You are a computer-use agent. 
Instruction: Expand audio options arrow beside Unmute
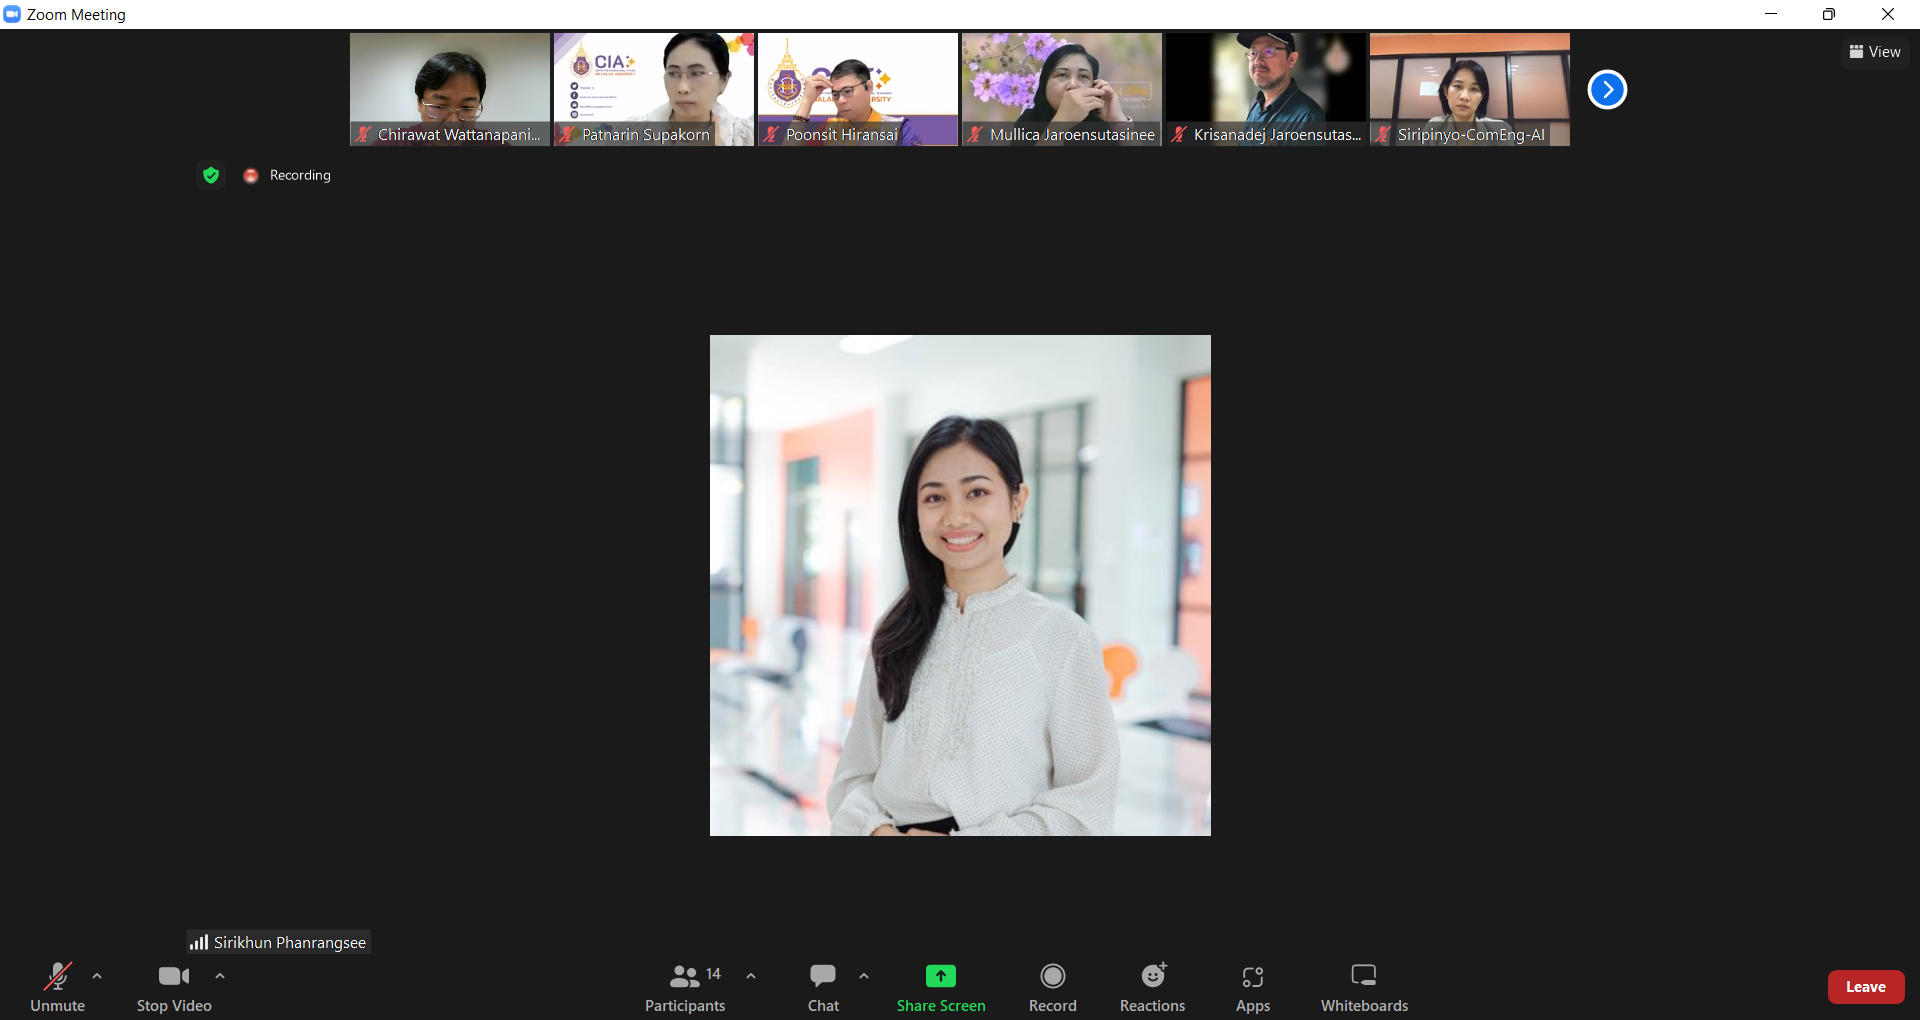click(x=97, y=976)
